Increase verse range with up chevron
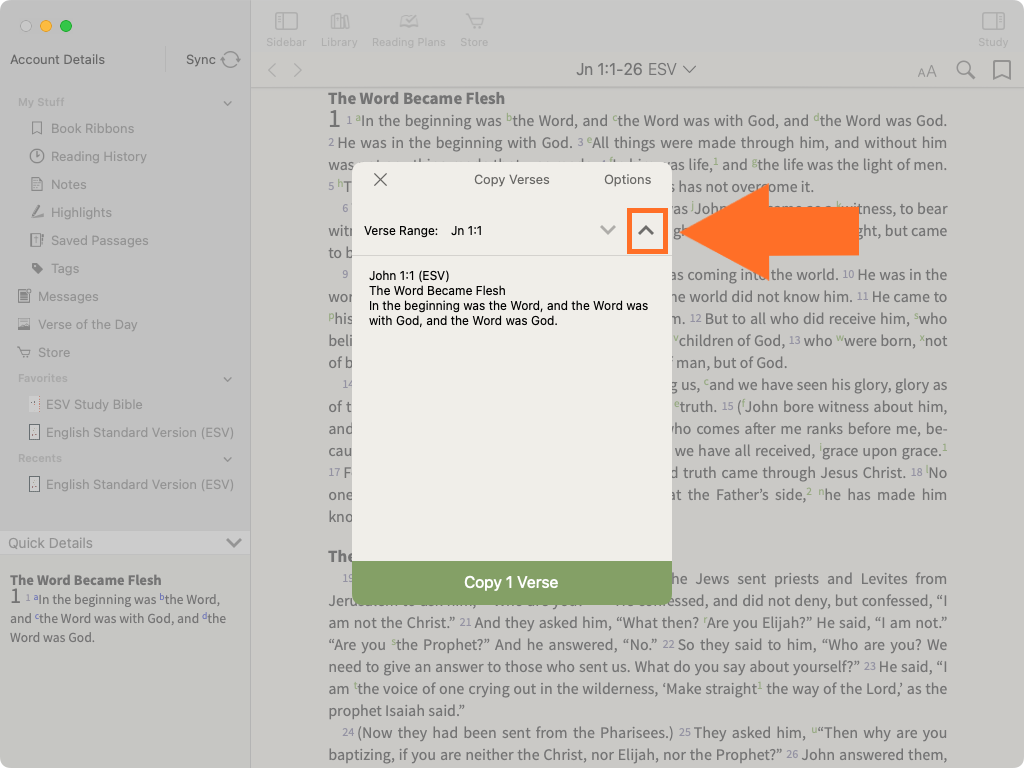1024x768 pixels. [x=647, y=230]
